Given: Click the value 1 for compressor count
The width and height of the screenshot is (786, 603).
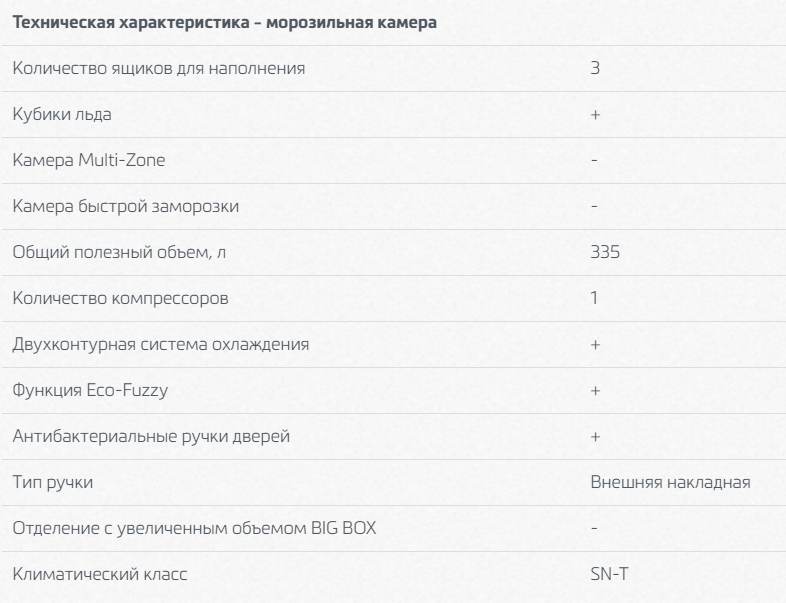Looking at the screenshot, I should pos(595,298).
